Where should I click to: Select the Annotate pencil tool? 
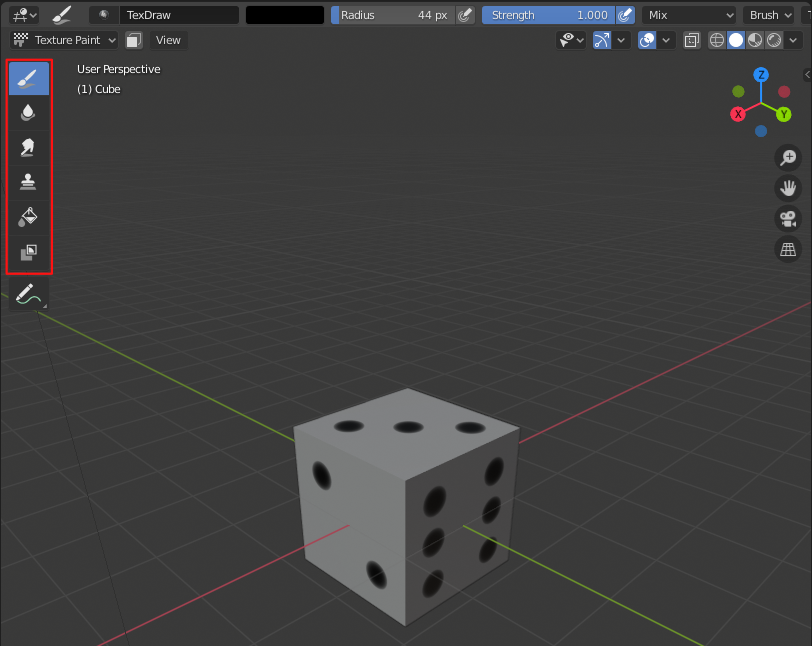pyautogui.click(x=29, y=294)
